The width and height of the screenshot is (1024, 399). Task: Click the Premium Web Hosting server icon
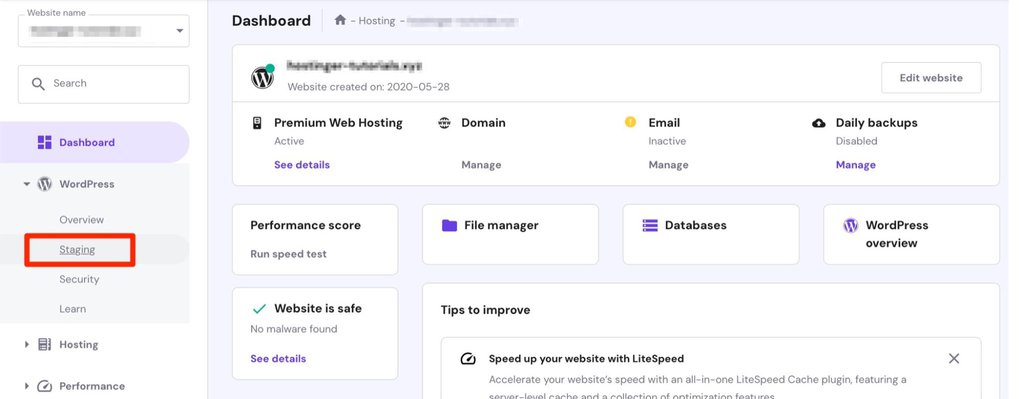tap(257, 123)
